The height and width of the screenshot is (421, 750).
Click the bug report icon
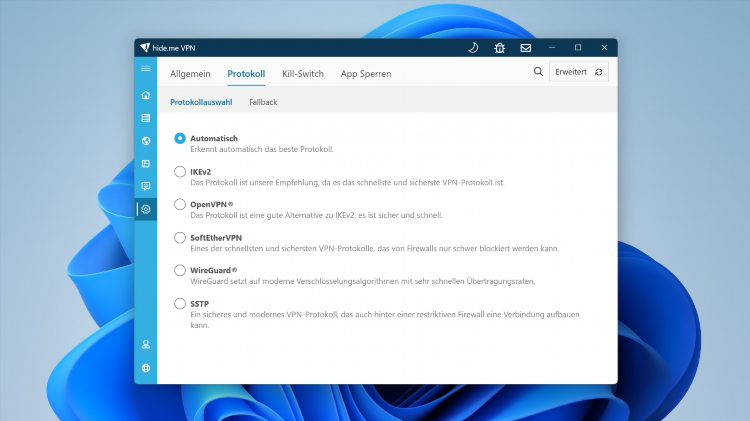[x=499, y=48]
